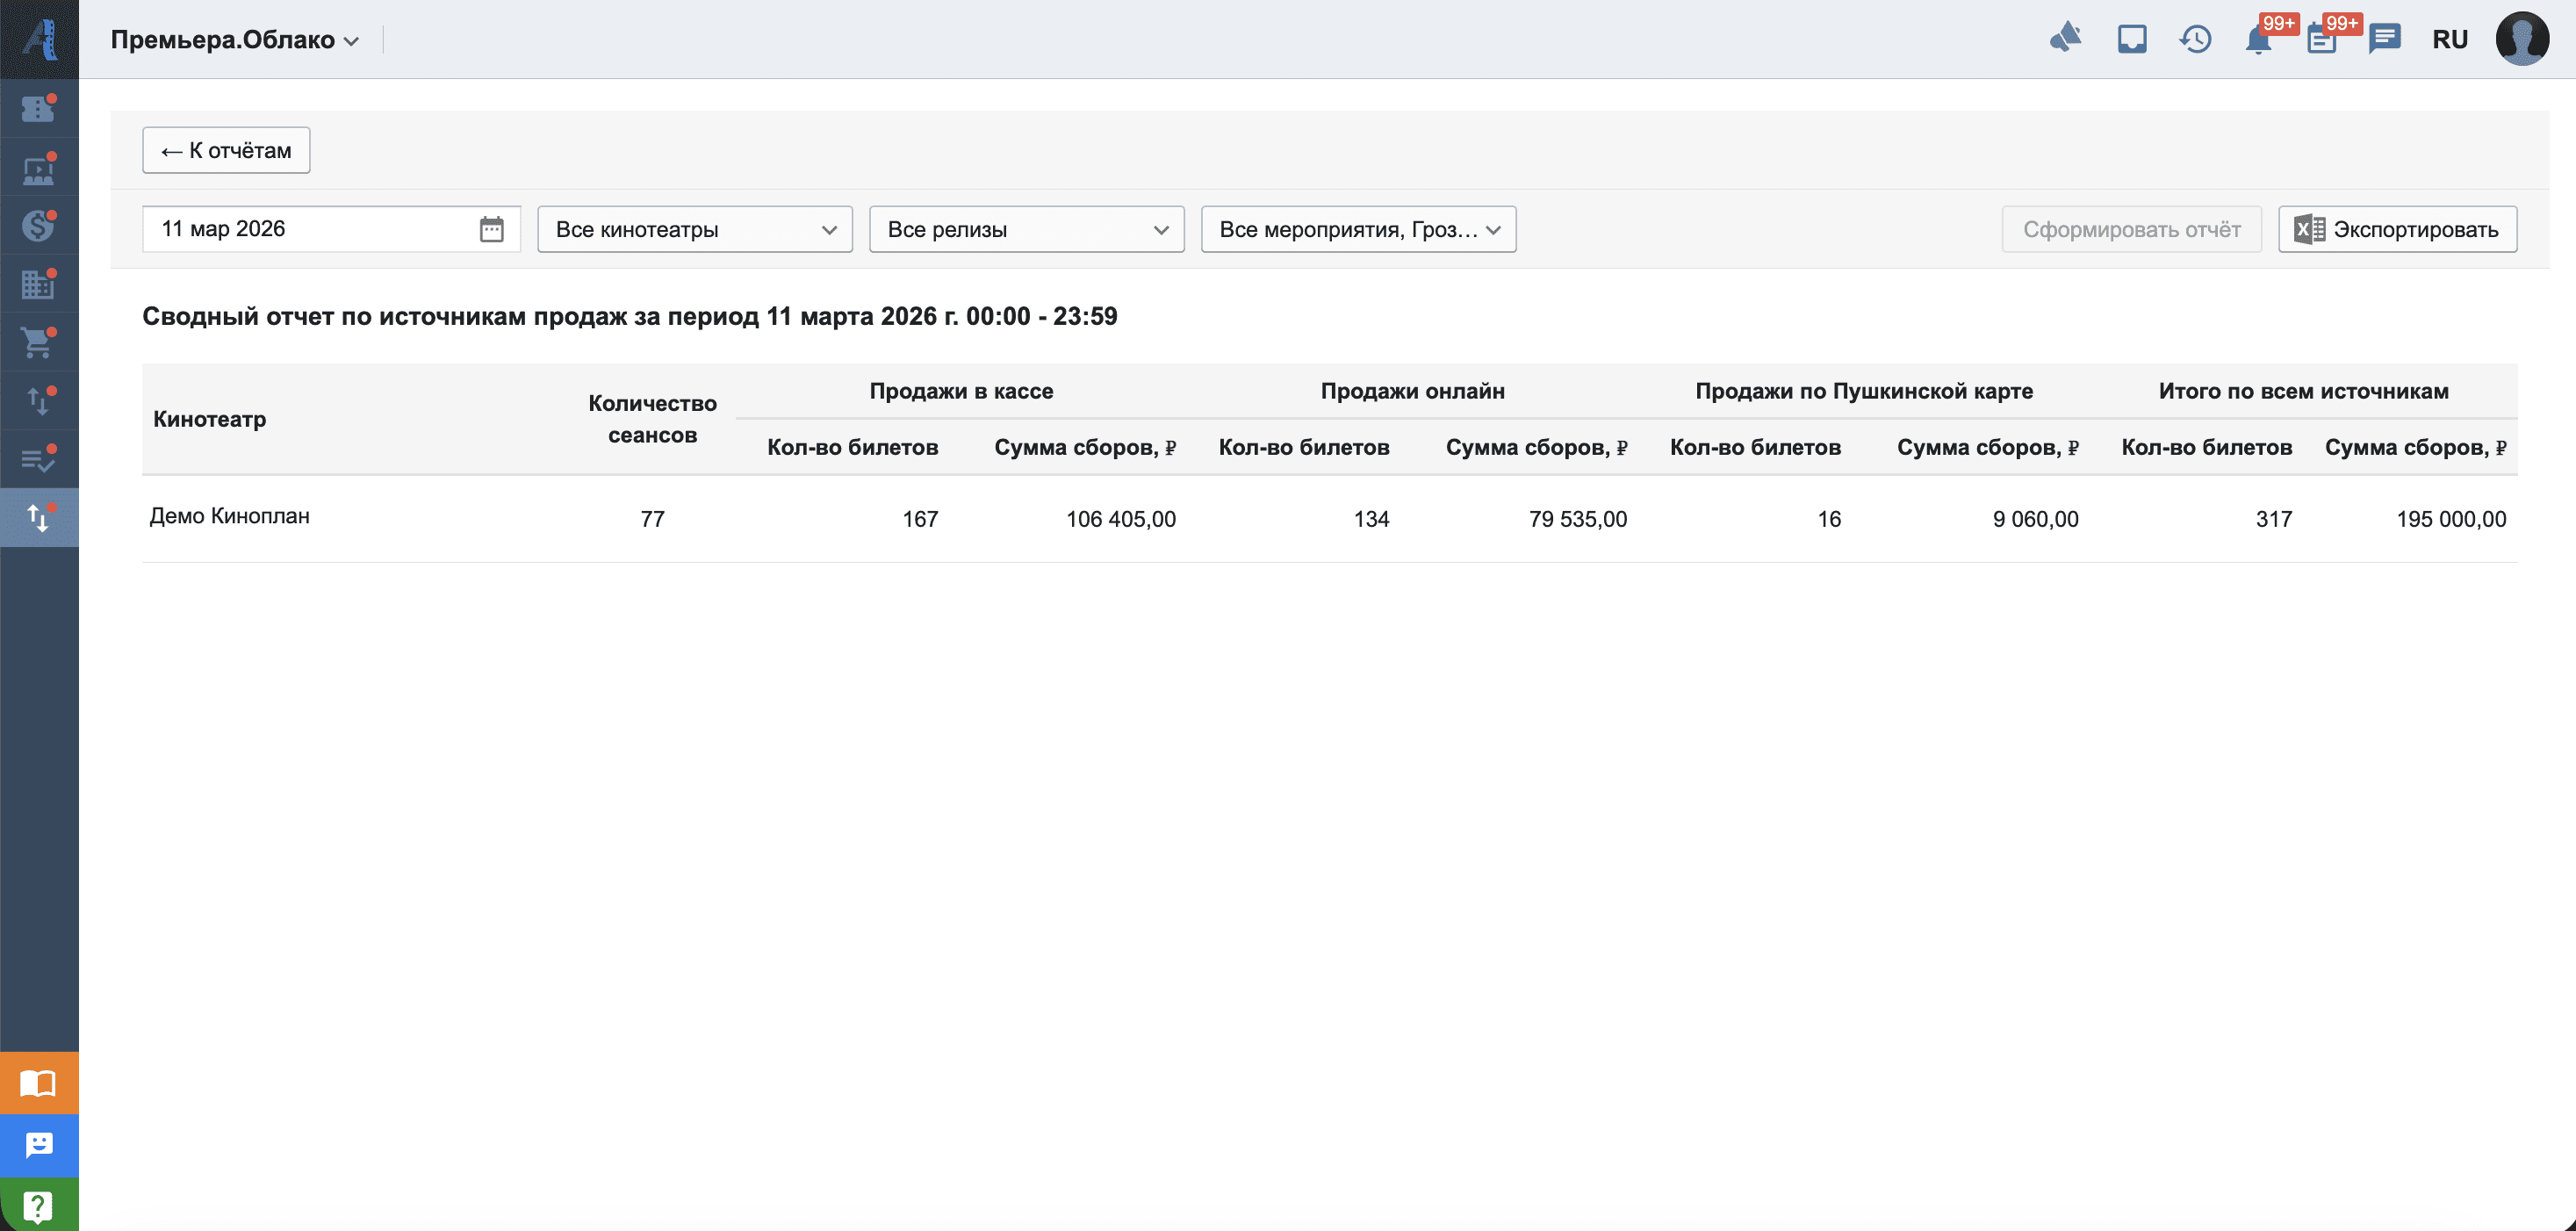Image resolution: width=2576 pixels, height=1231 pixels.
Task: Go back with К отчётам button
Action: pos(226,150)
